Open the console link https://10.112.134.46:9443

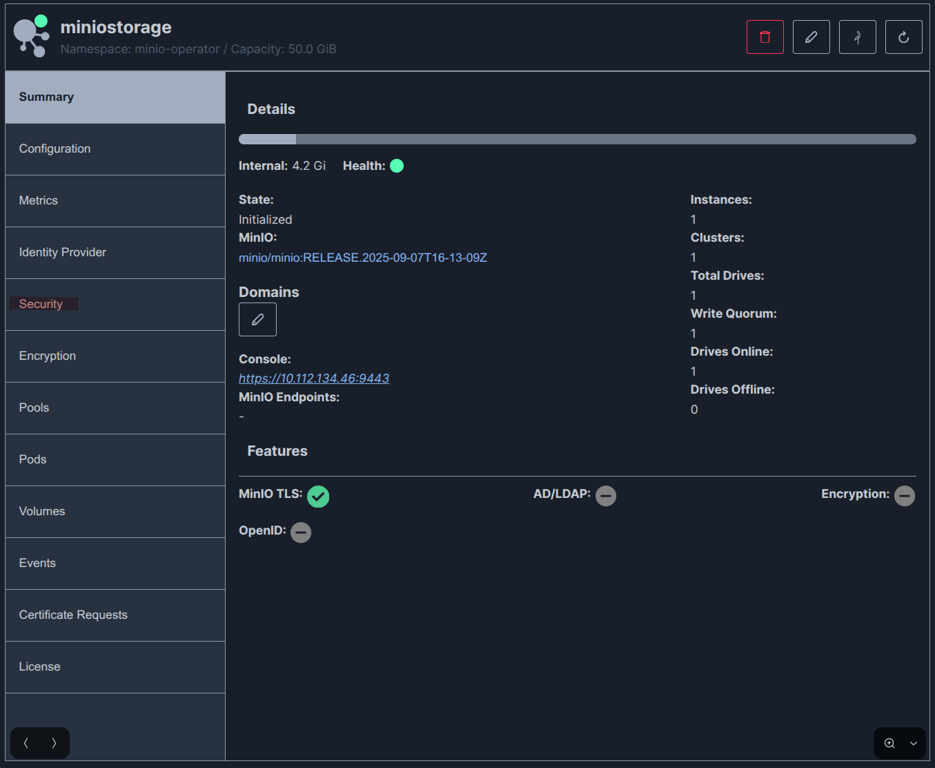pyautogui.click(x=314, y=378)
